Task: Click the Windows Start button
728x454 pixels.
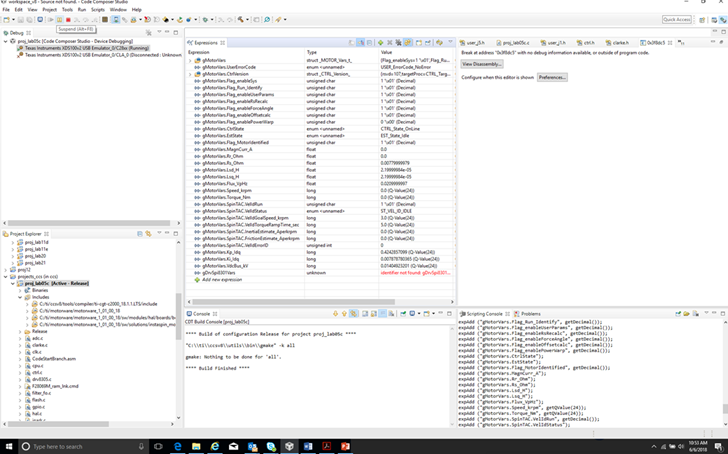Action: click(x=8, y=446)
